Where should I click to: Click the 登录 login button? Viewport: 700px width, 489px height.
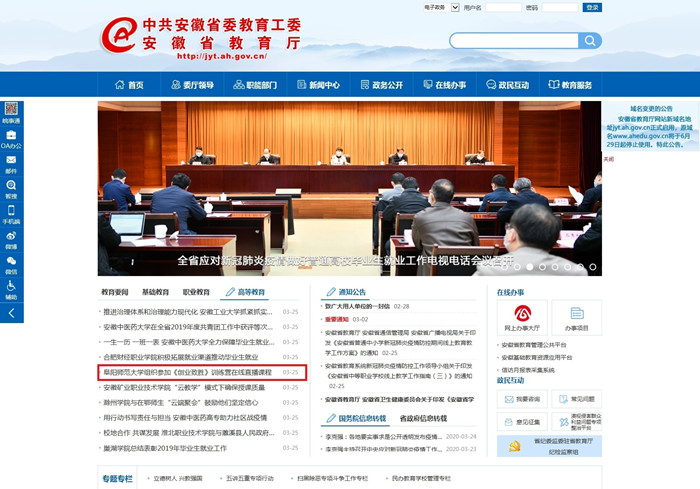(592, 7)
